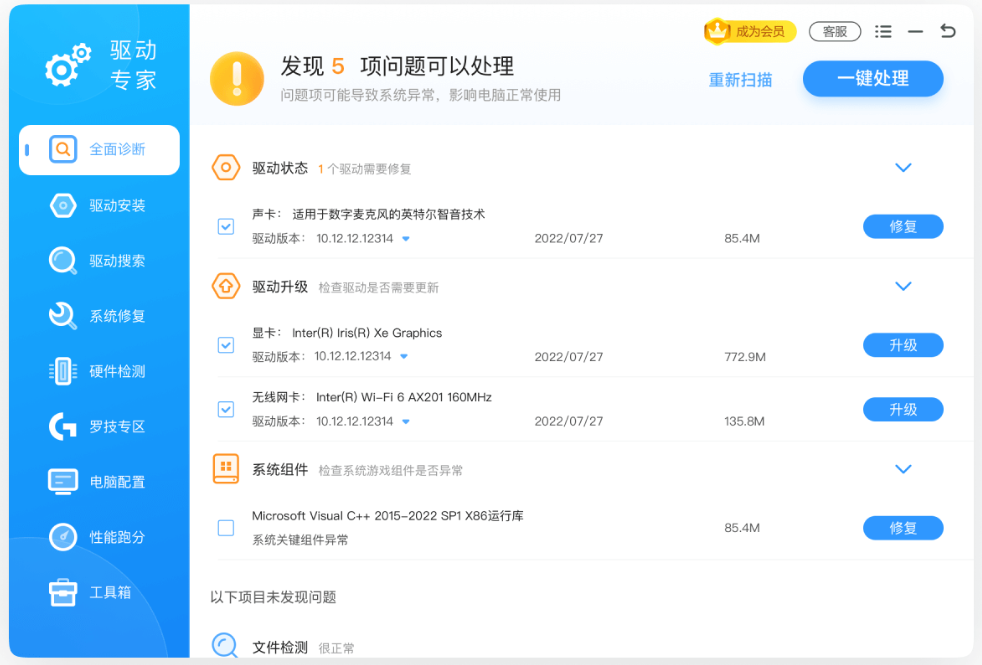This screenshot has width=982, height=665.
Task: Uncheck the 显卡 Iris Xe Graphics checkbox
Action: pos(226,345)
